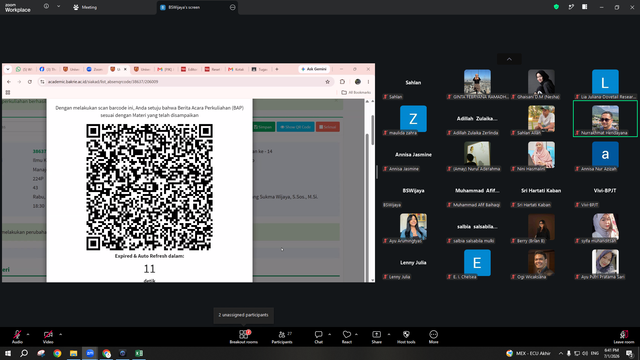Click the reload icon in shared browser
Image resolution: width=640 pixels, height=360 pixels.
tap(30, 82)
